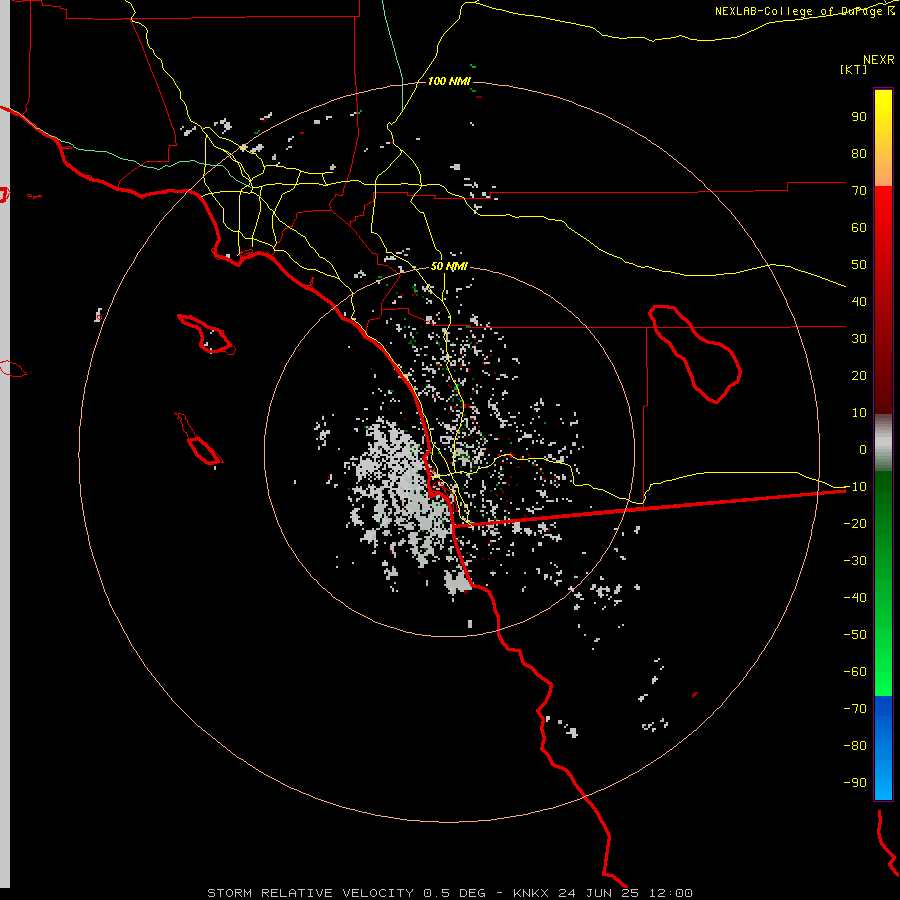
Task: Click the -40 knot scale label
Action: coord(855,598)
